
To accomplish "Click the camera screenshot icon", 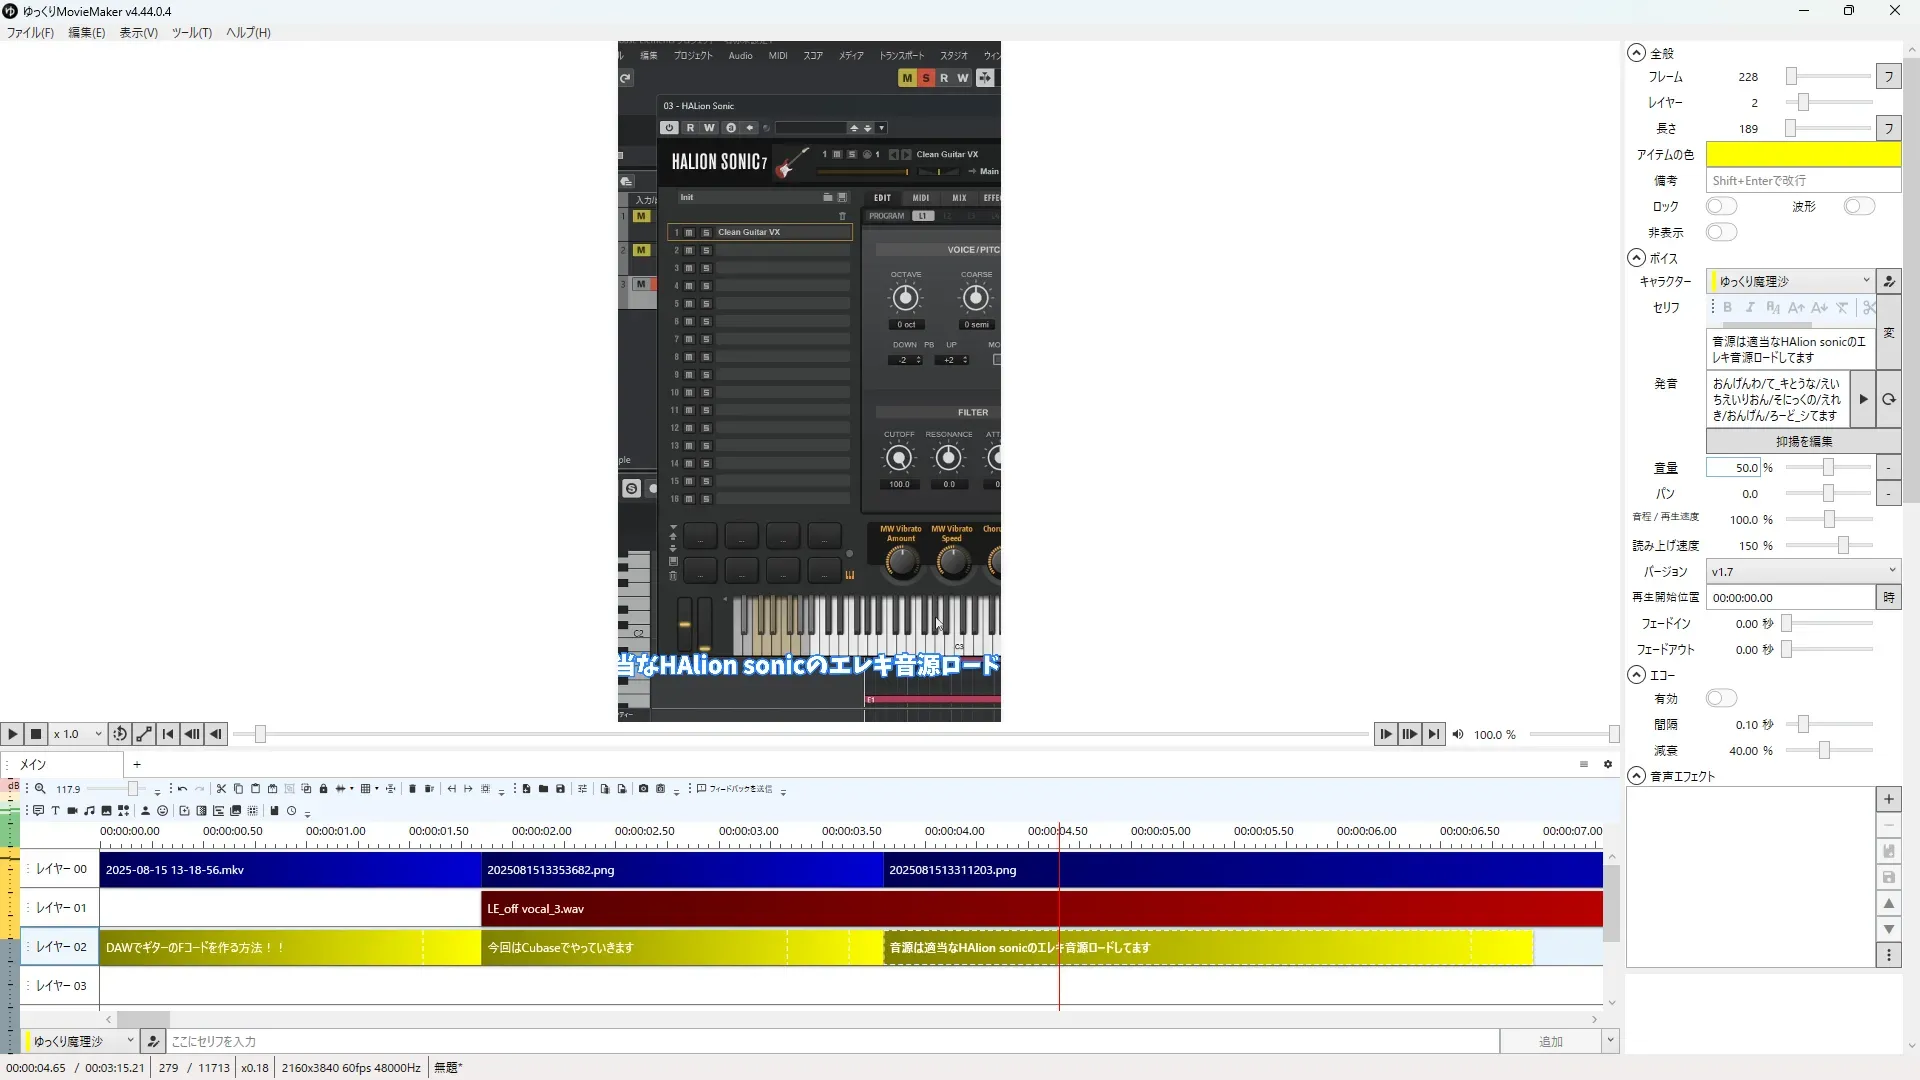I will [x=643, y=789].
